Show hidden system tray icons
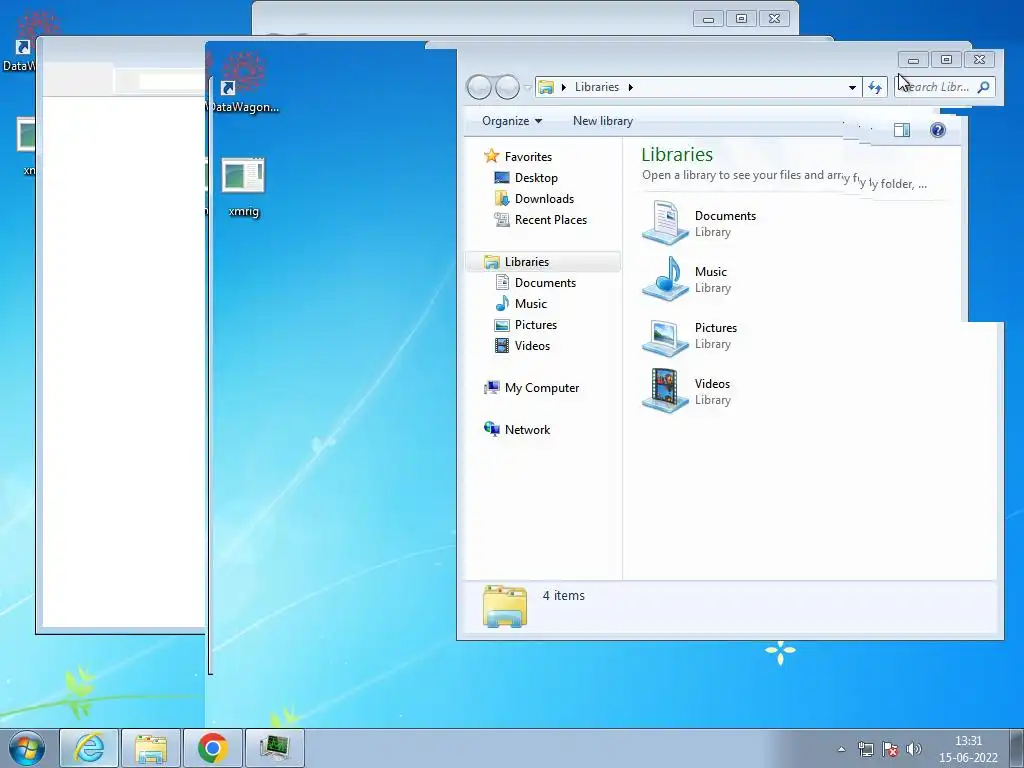The height and width of the screenshot is (768, 1024). 842,749
